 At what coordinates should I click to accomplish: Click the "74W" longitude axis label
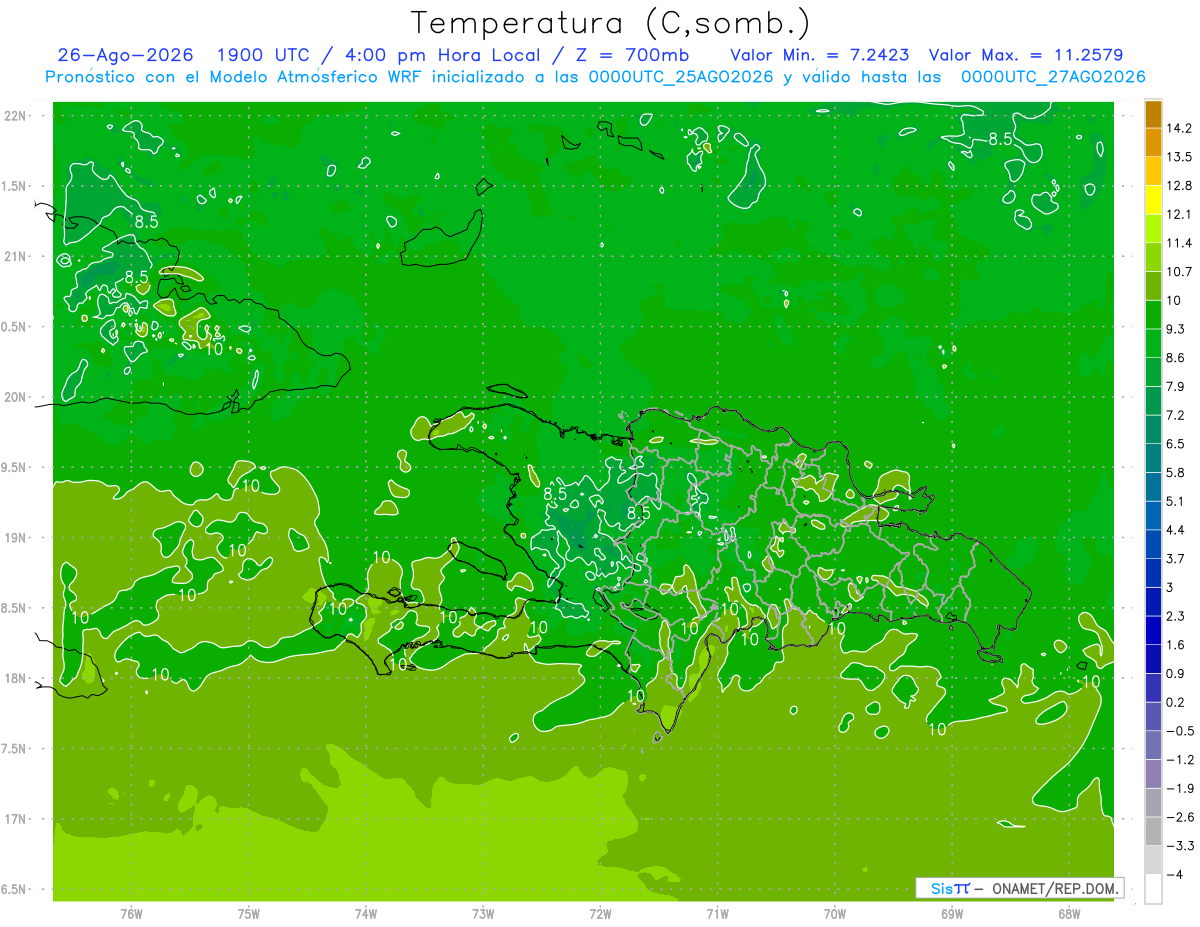tap(366, 913)
